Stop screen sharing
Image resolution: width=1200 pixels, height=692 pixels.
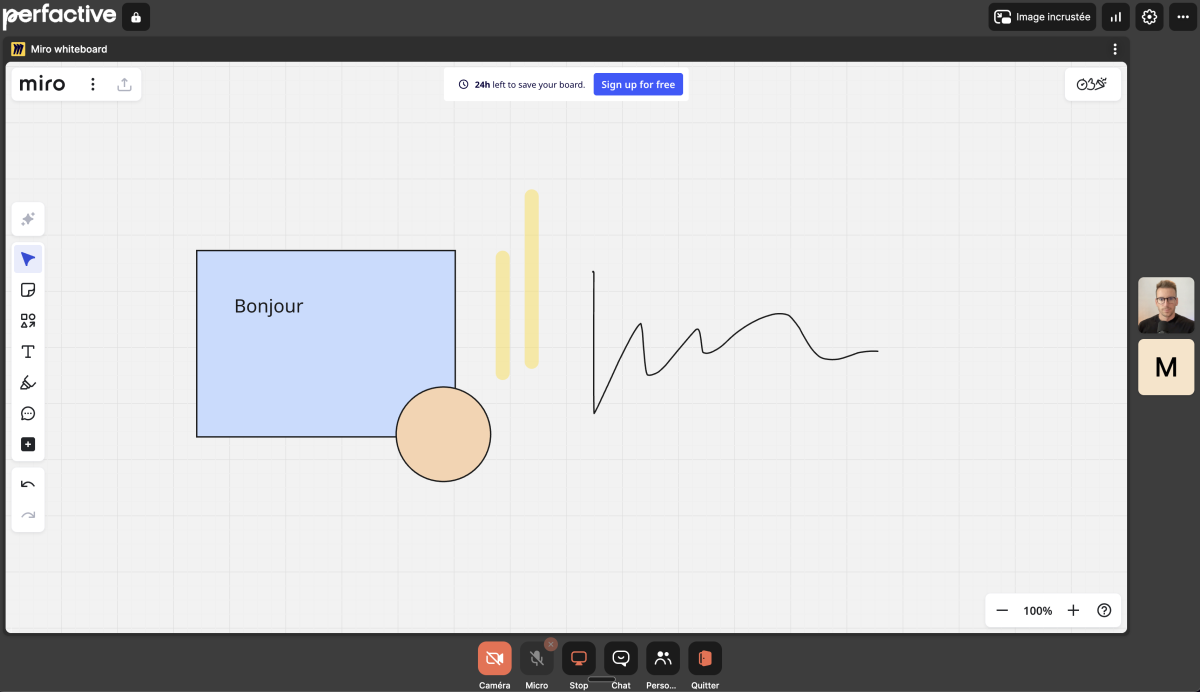tap(578, 658)
